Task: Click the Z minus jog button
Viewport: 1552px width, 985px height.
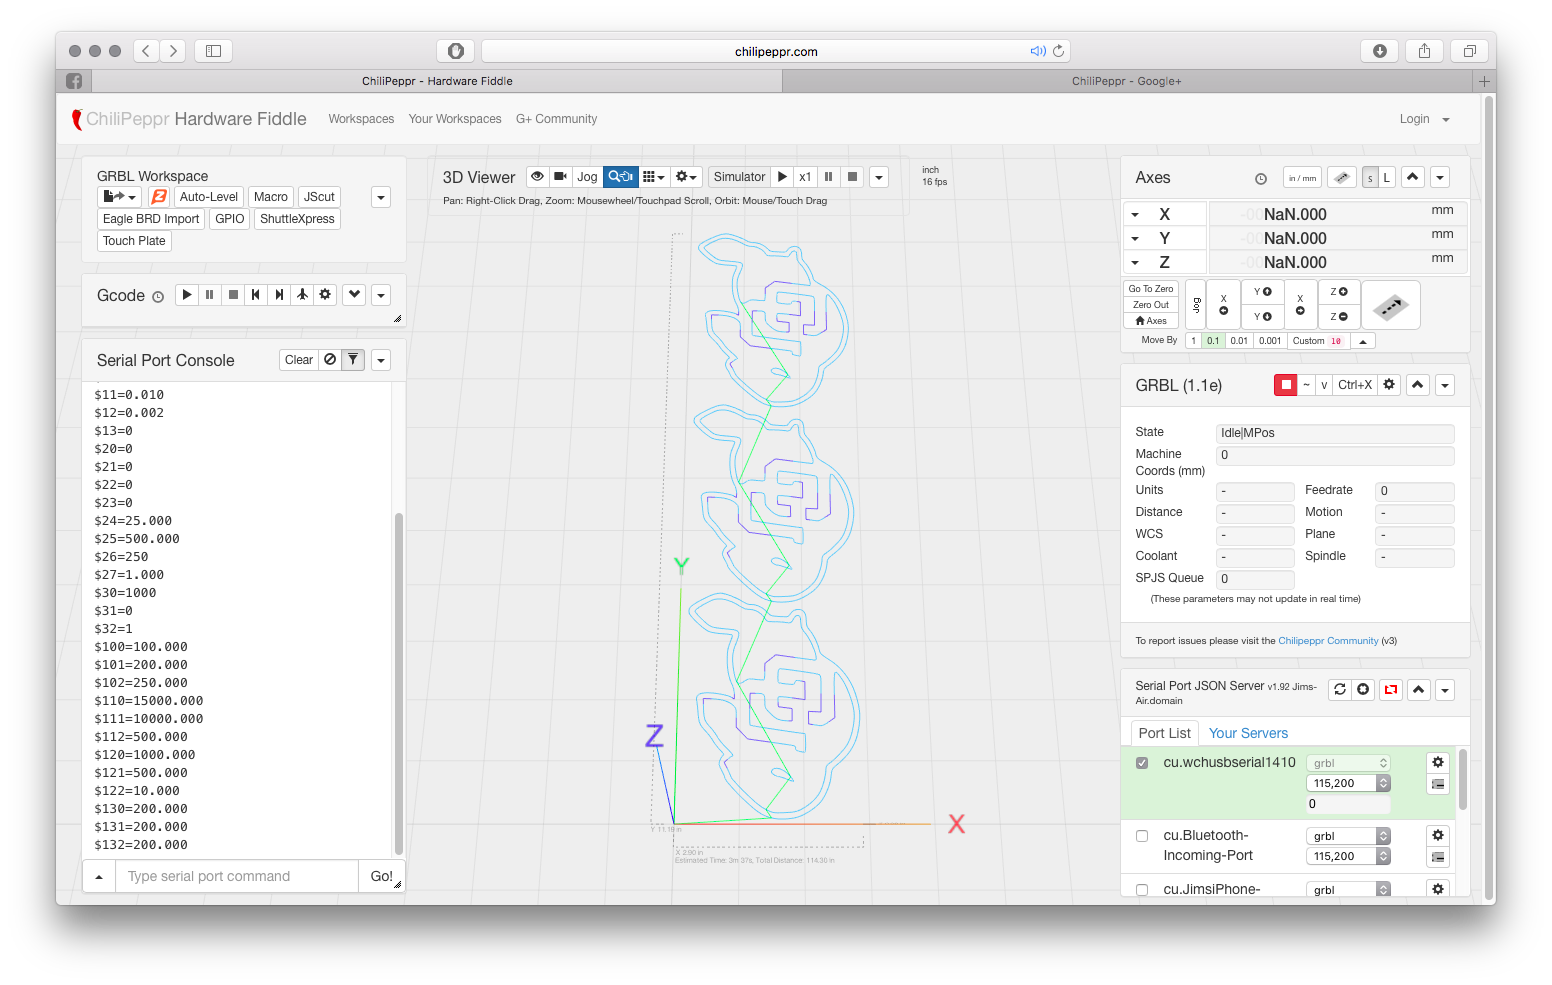Action: coord(1339,317)
